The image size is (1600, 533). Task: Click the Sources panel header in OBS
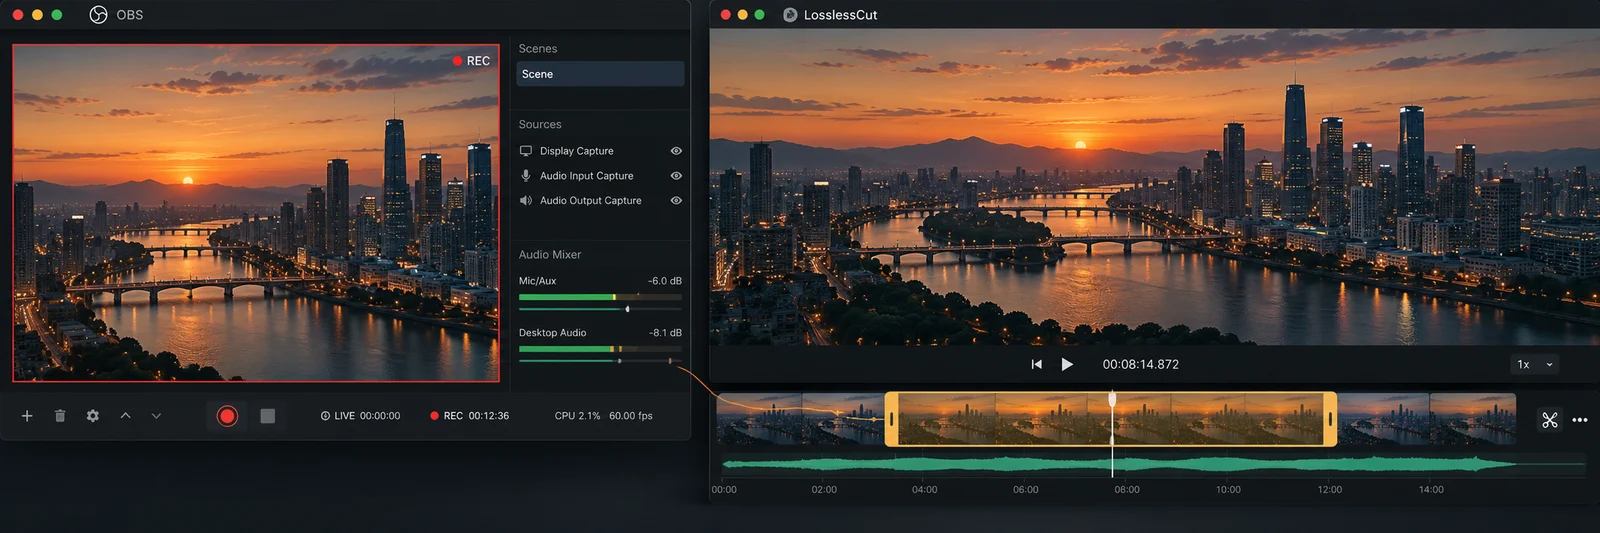click(540, 125)
